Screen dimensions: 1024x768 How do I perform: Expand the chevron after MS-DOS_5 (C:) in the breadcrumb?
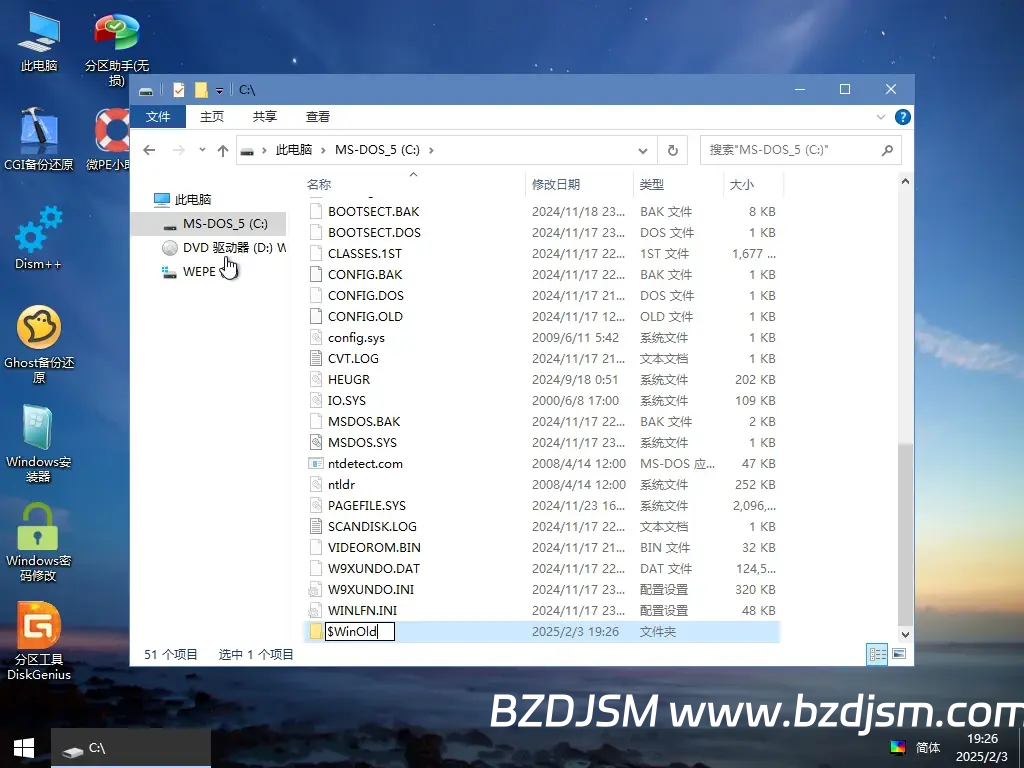point(431,150)
